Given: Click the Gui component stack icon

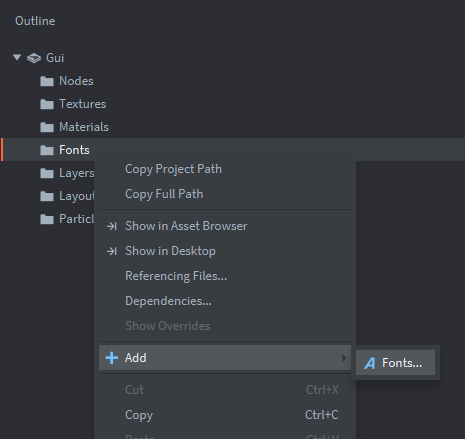Looking at the screenshot, I should [34, 58].
